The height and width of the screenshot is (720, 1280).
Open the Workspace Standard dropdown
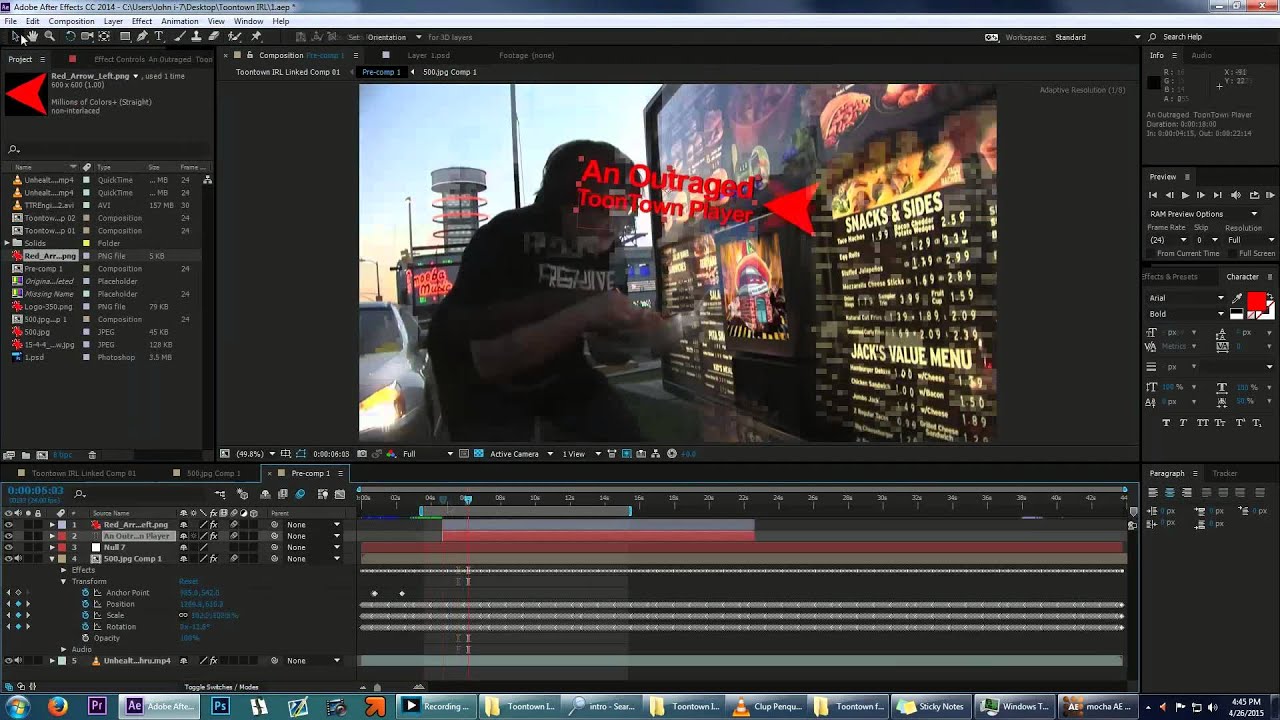click(x=1097, y=37)
